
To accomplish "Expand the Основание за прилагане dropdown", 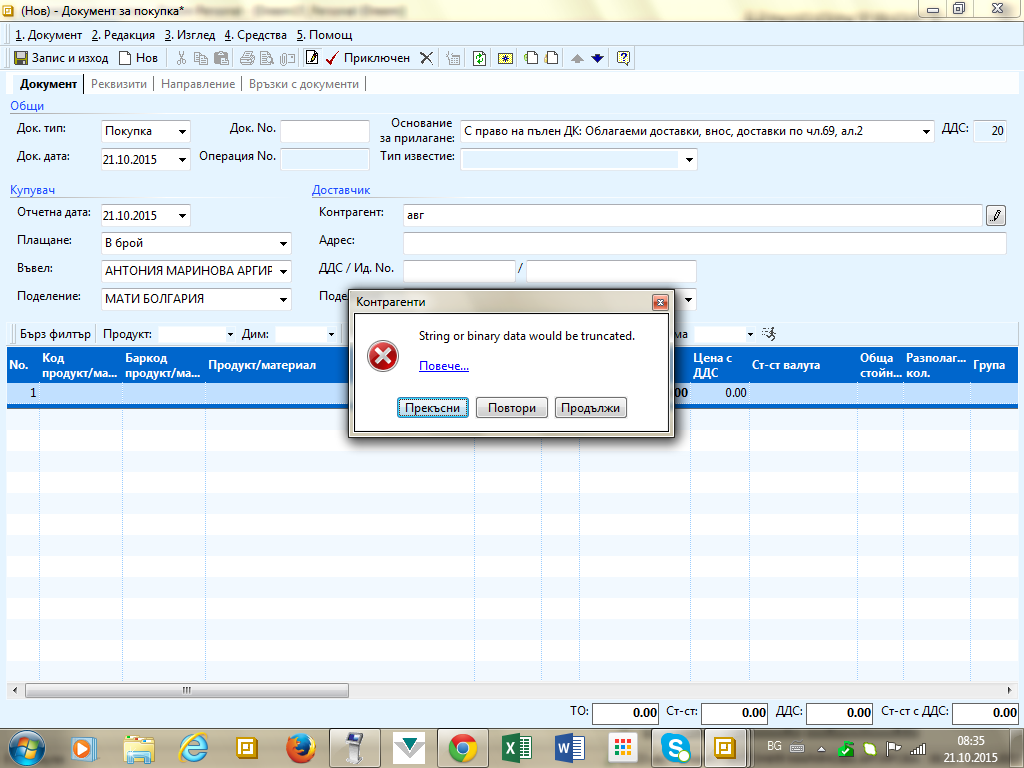I will tap(926, 132).
